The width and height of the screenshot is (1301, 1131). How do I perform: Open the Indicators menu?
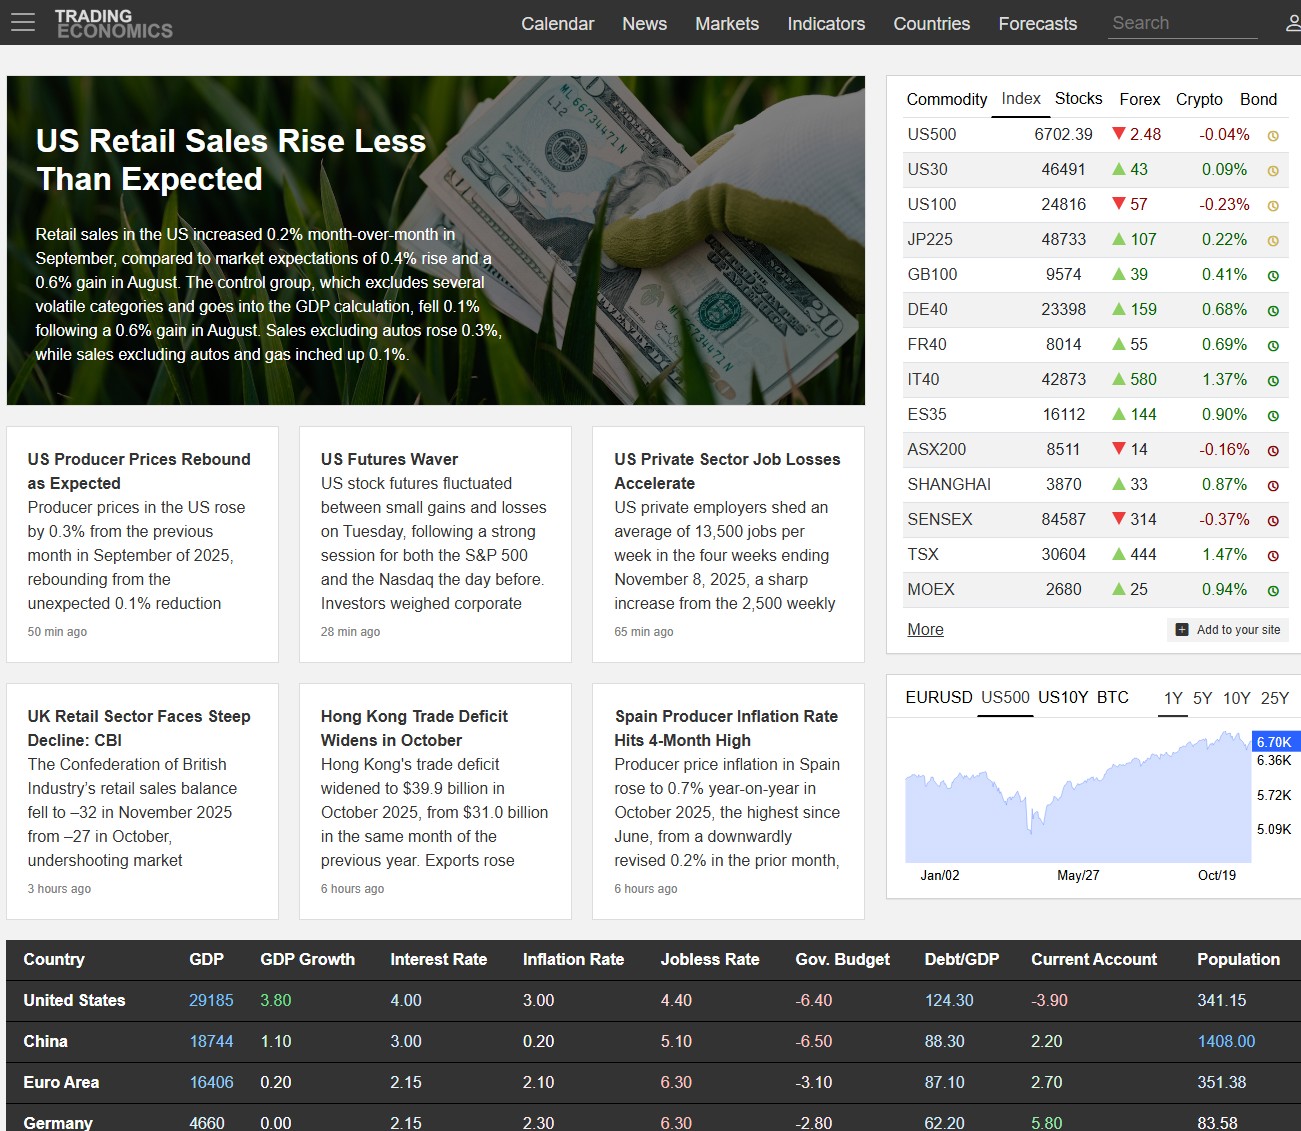coord(825,23)
